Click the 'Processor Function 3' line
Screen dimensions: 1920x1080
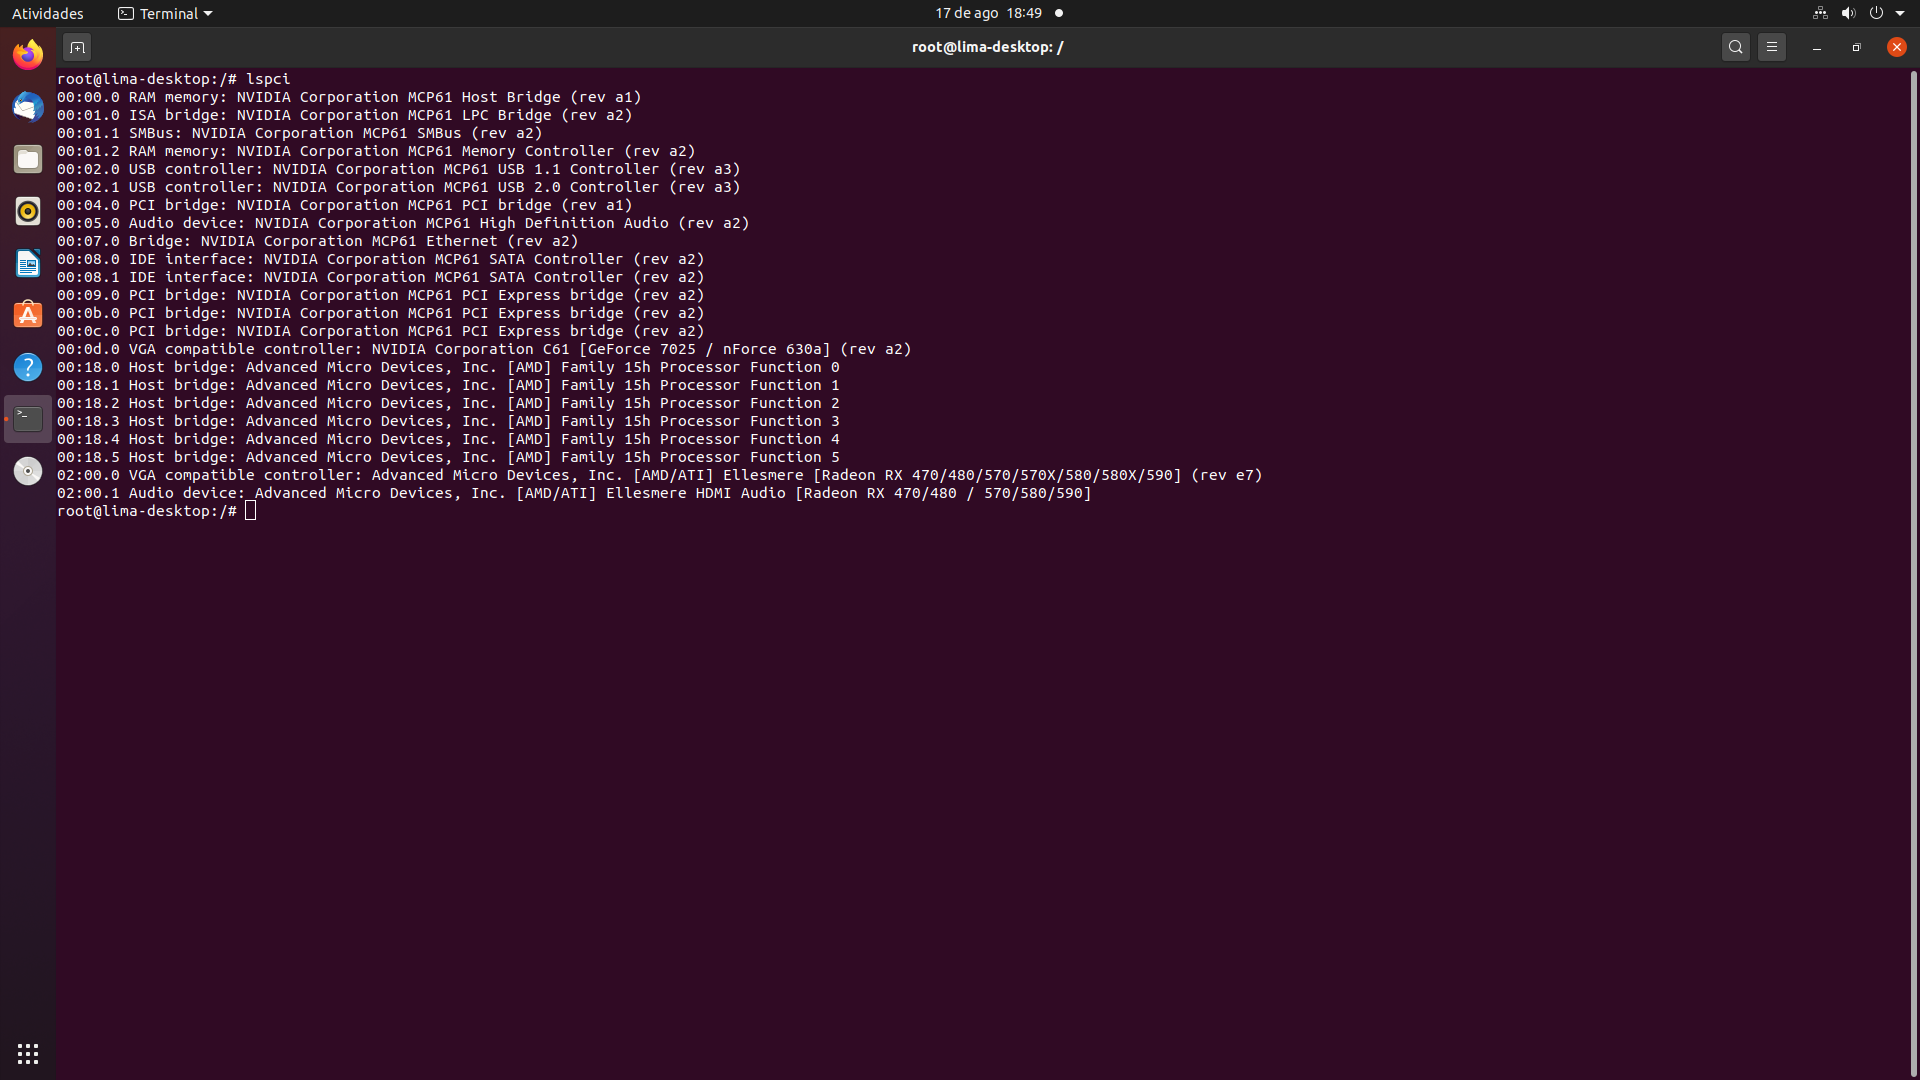(x=448, y=421)
